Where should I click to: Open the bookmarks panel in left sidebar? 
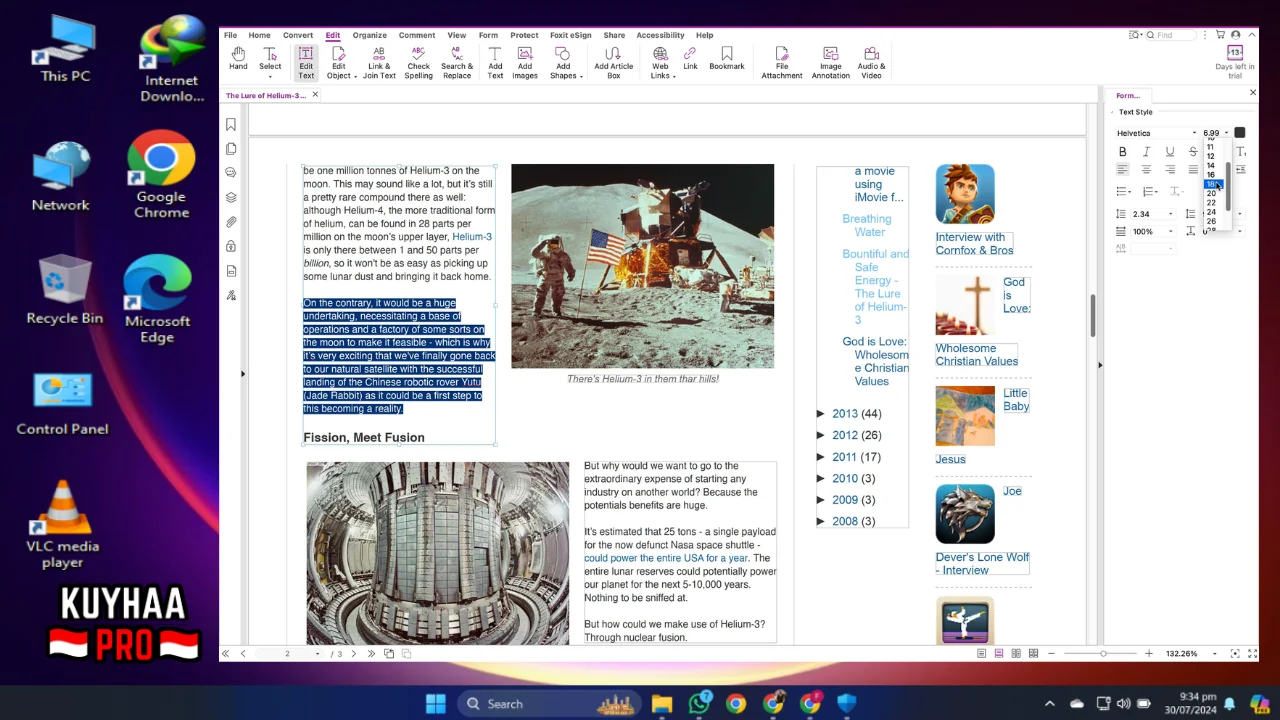[231, 124]
